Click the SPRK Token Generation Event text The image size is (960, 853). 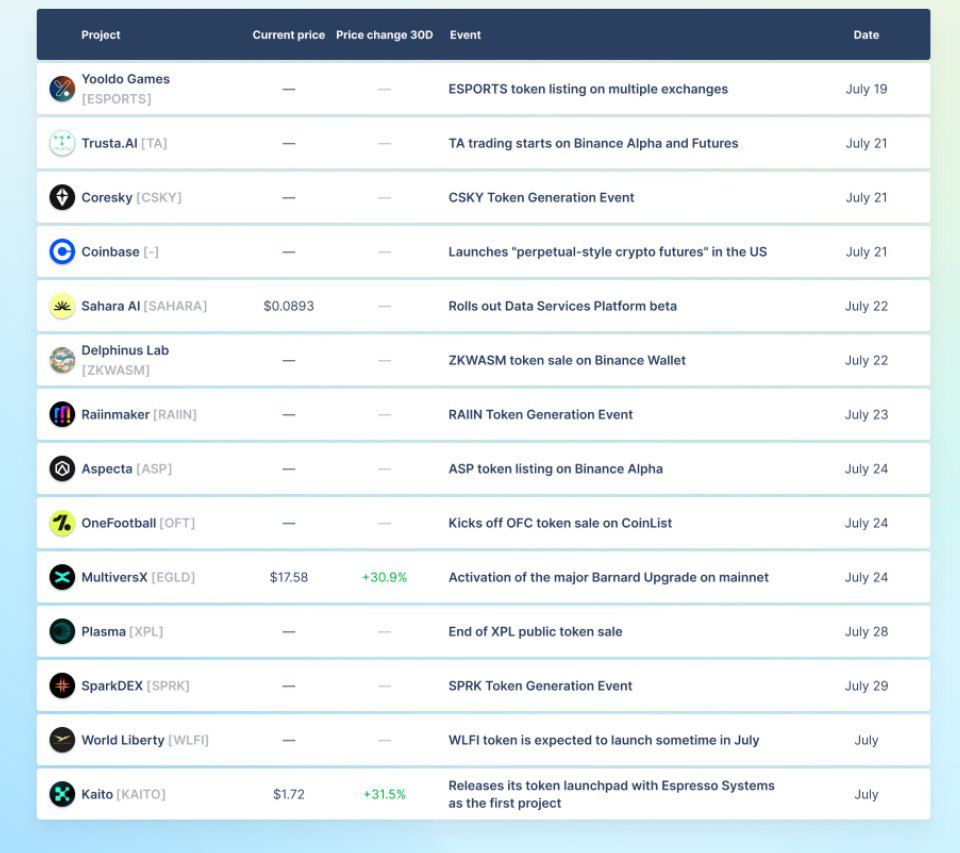pyautogui.click(x=540, y=686)
